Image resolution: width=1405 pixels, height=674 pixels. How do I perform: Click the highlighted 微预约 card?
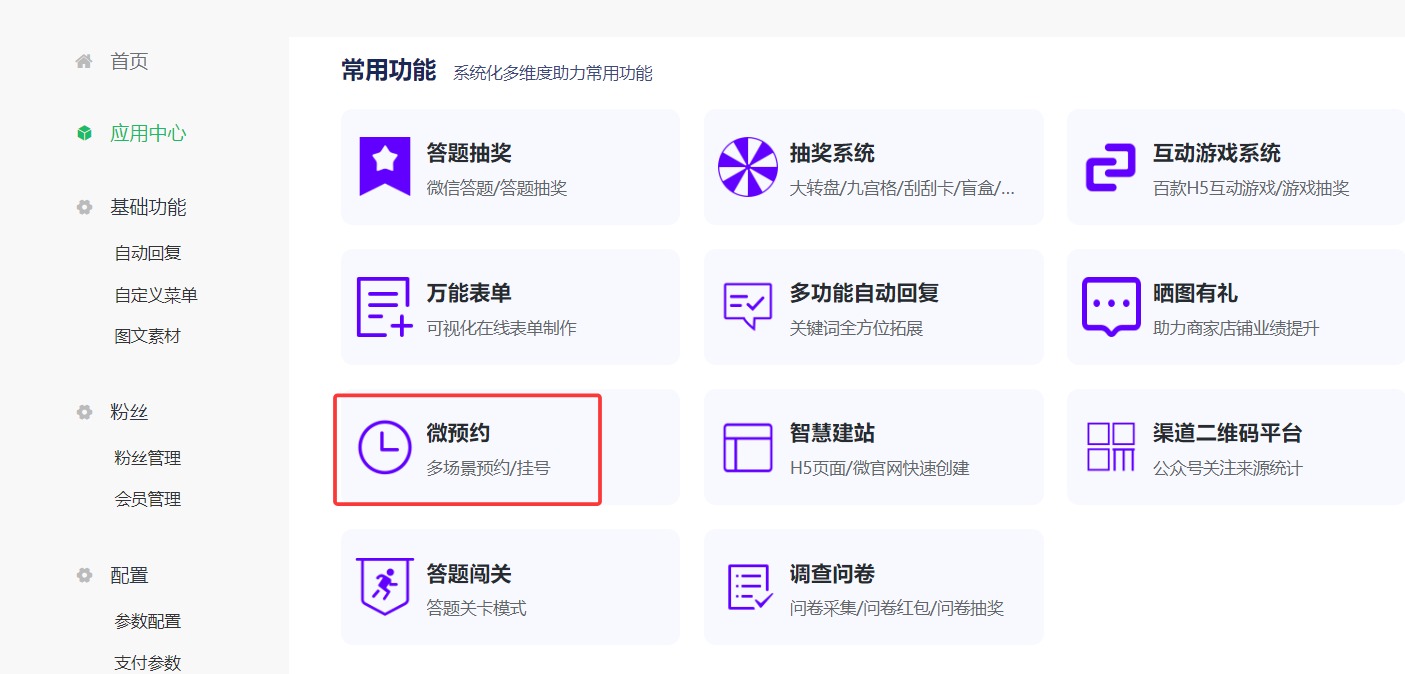point(467,446)
